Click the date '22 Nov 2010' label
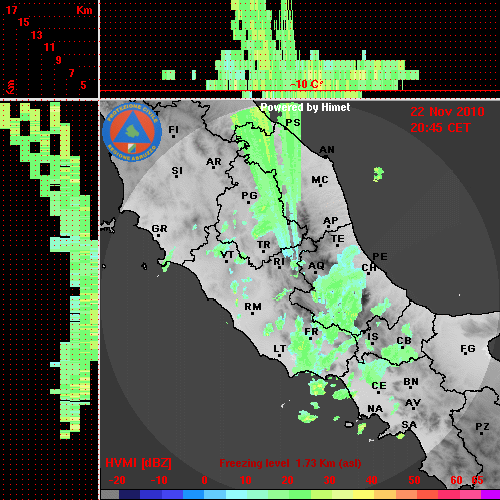The height and width of the screenshot is (500, 500). tap(447, 112)
